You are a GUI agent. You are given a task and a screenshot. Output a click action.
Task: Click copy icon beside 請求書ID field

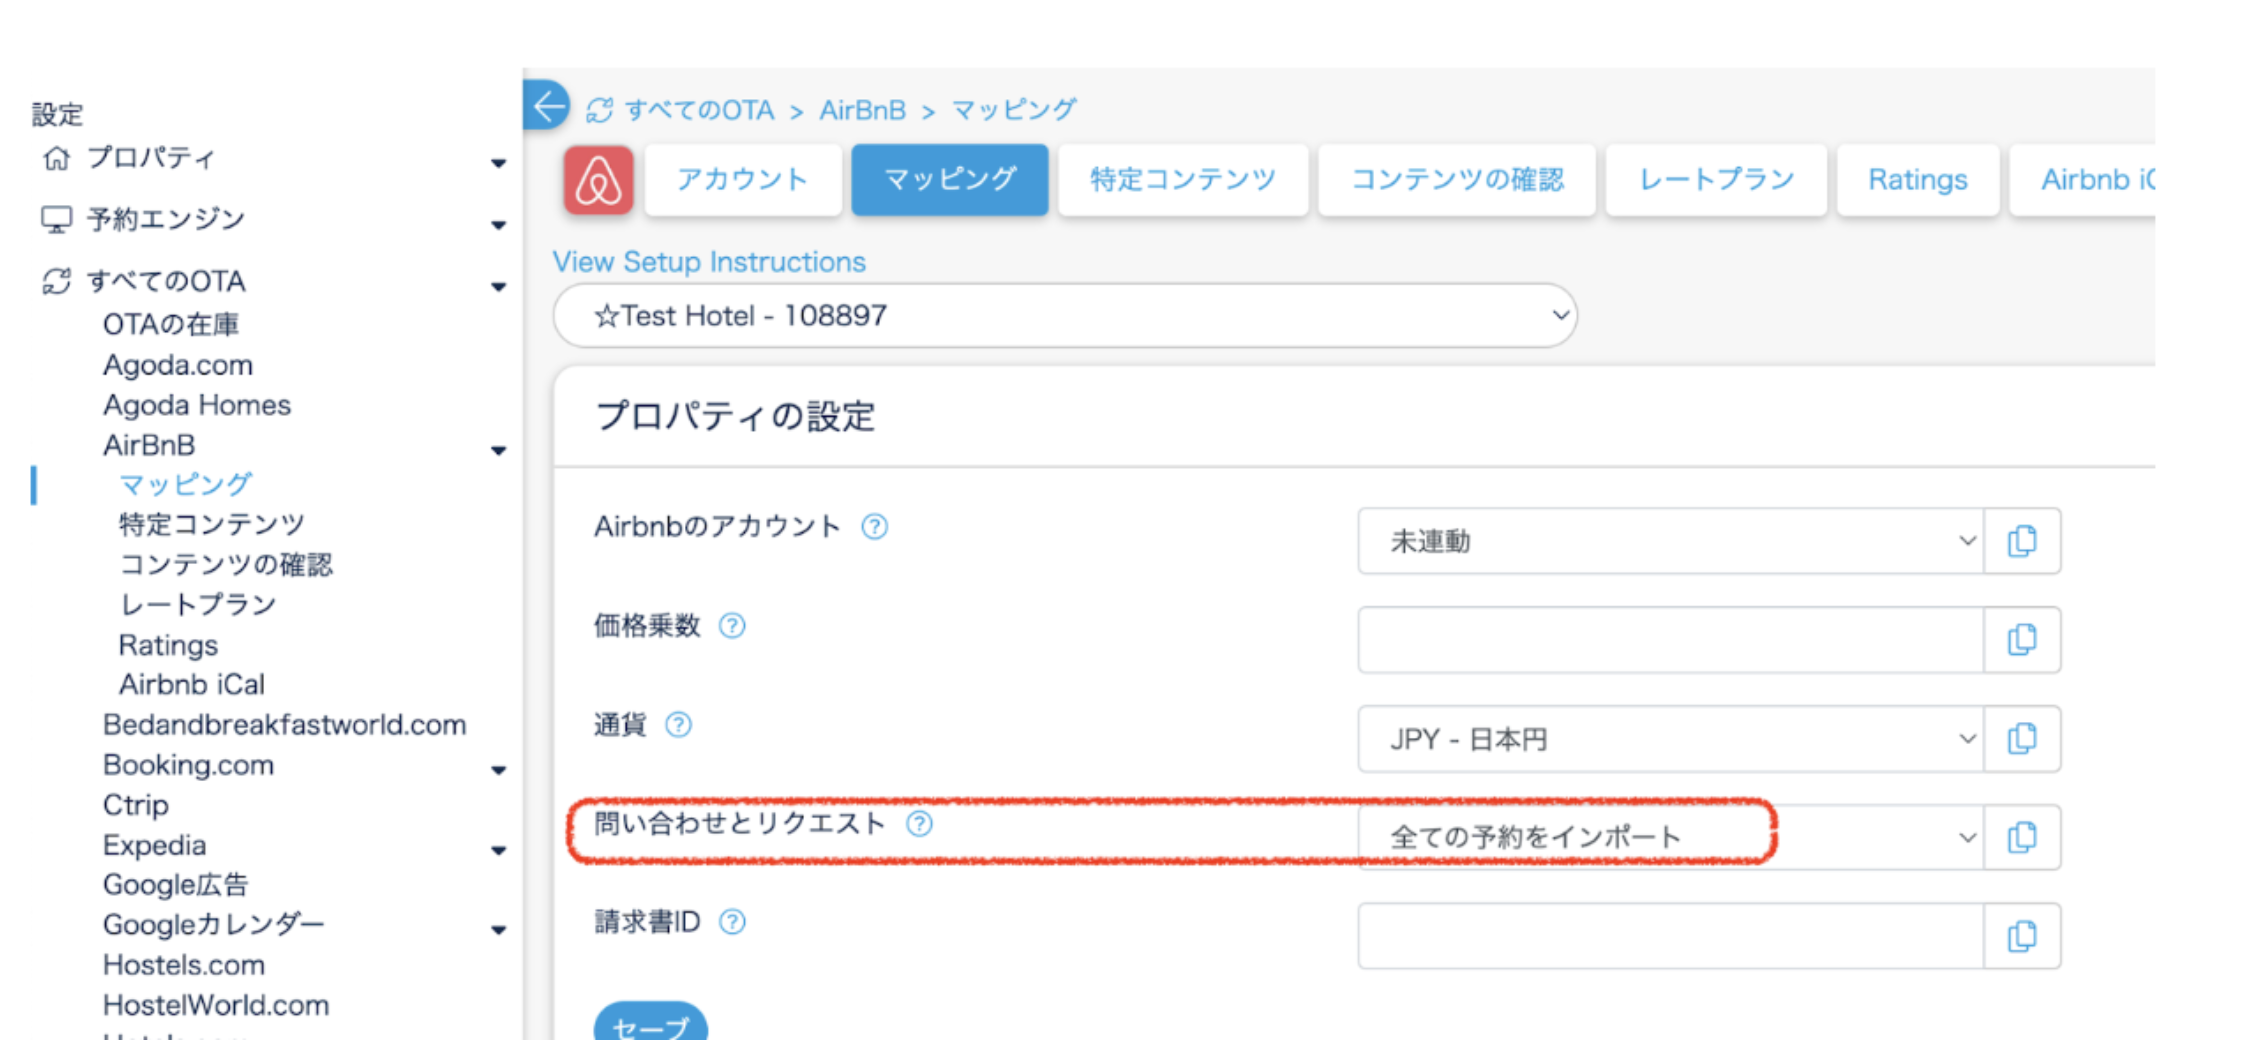[x=2021, y=936]
